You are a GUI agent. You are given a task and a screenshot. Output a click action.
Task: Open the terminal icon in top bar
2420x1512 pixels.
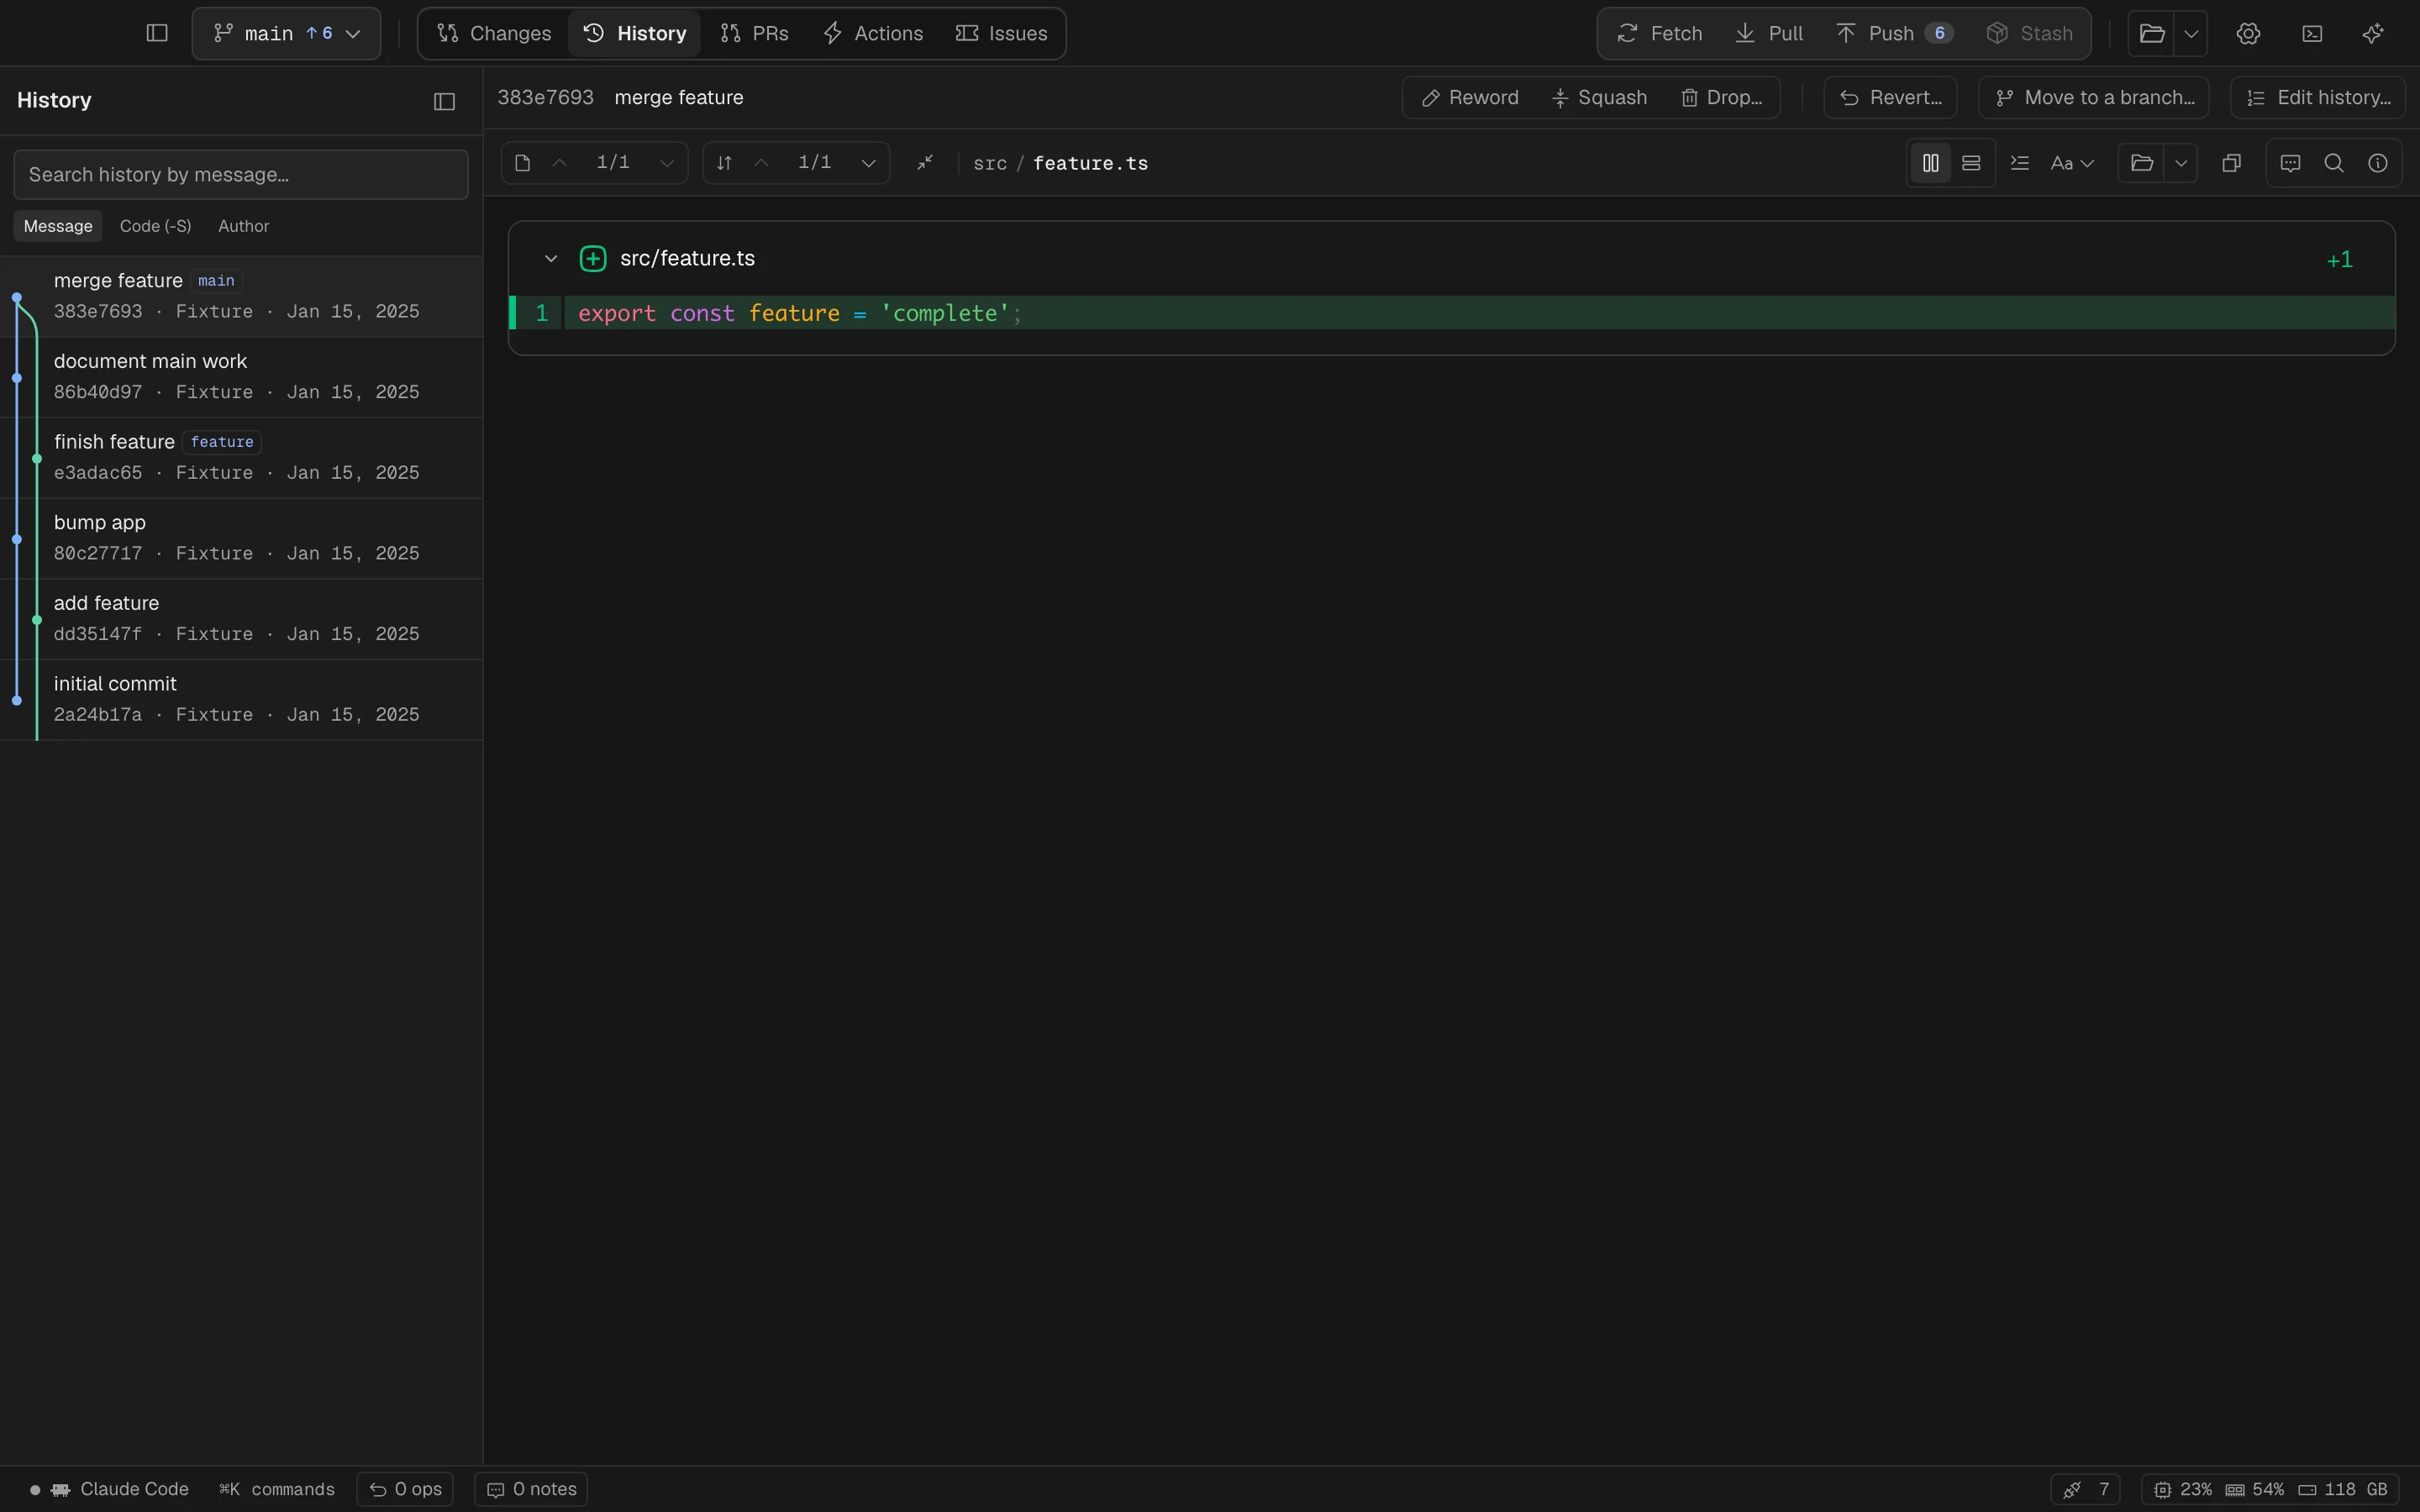point(2312,33)
